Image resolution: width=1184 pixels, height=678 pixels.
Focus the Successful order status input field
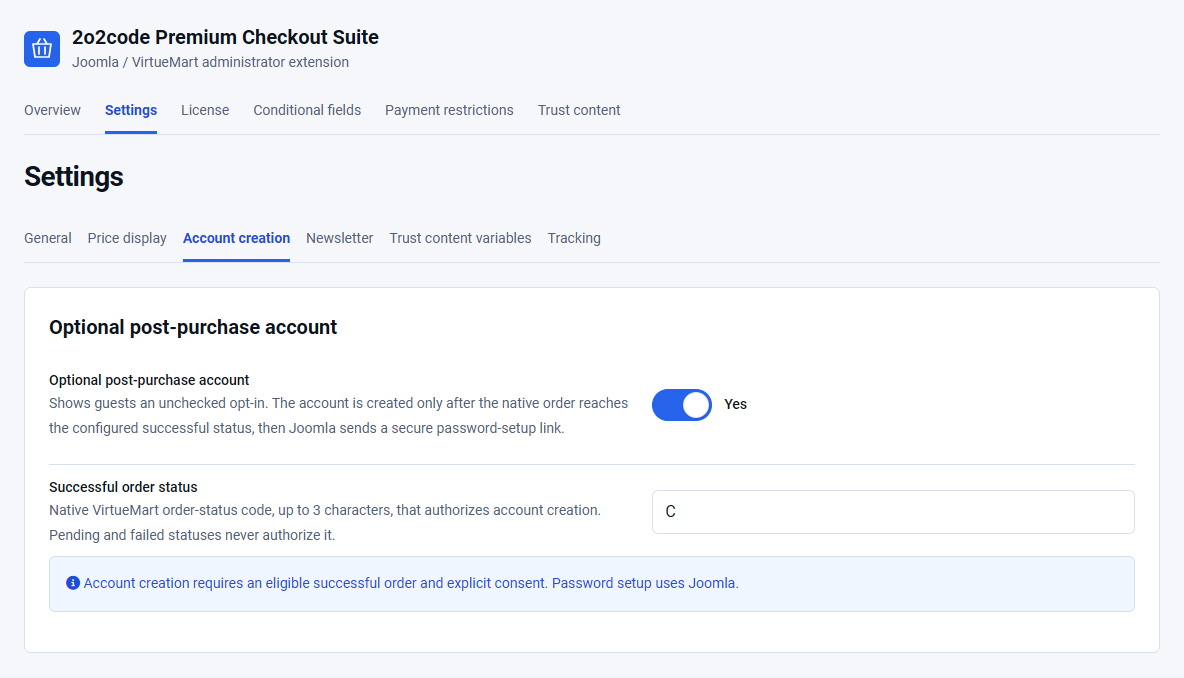click(x=893, y=512)
